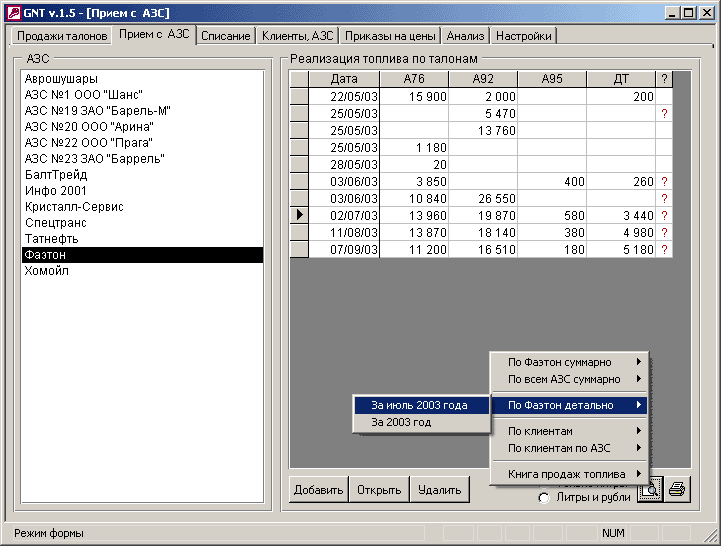Select 'АЗС №20 ООО "Арина"' in list
721x546 pixels.
click(143, 126)
